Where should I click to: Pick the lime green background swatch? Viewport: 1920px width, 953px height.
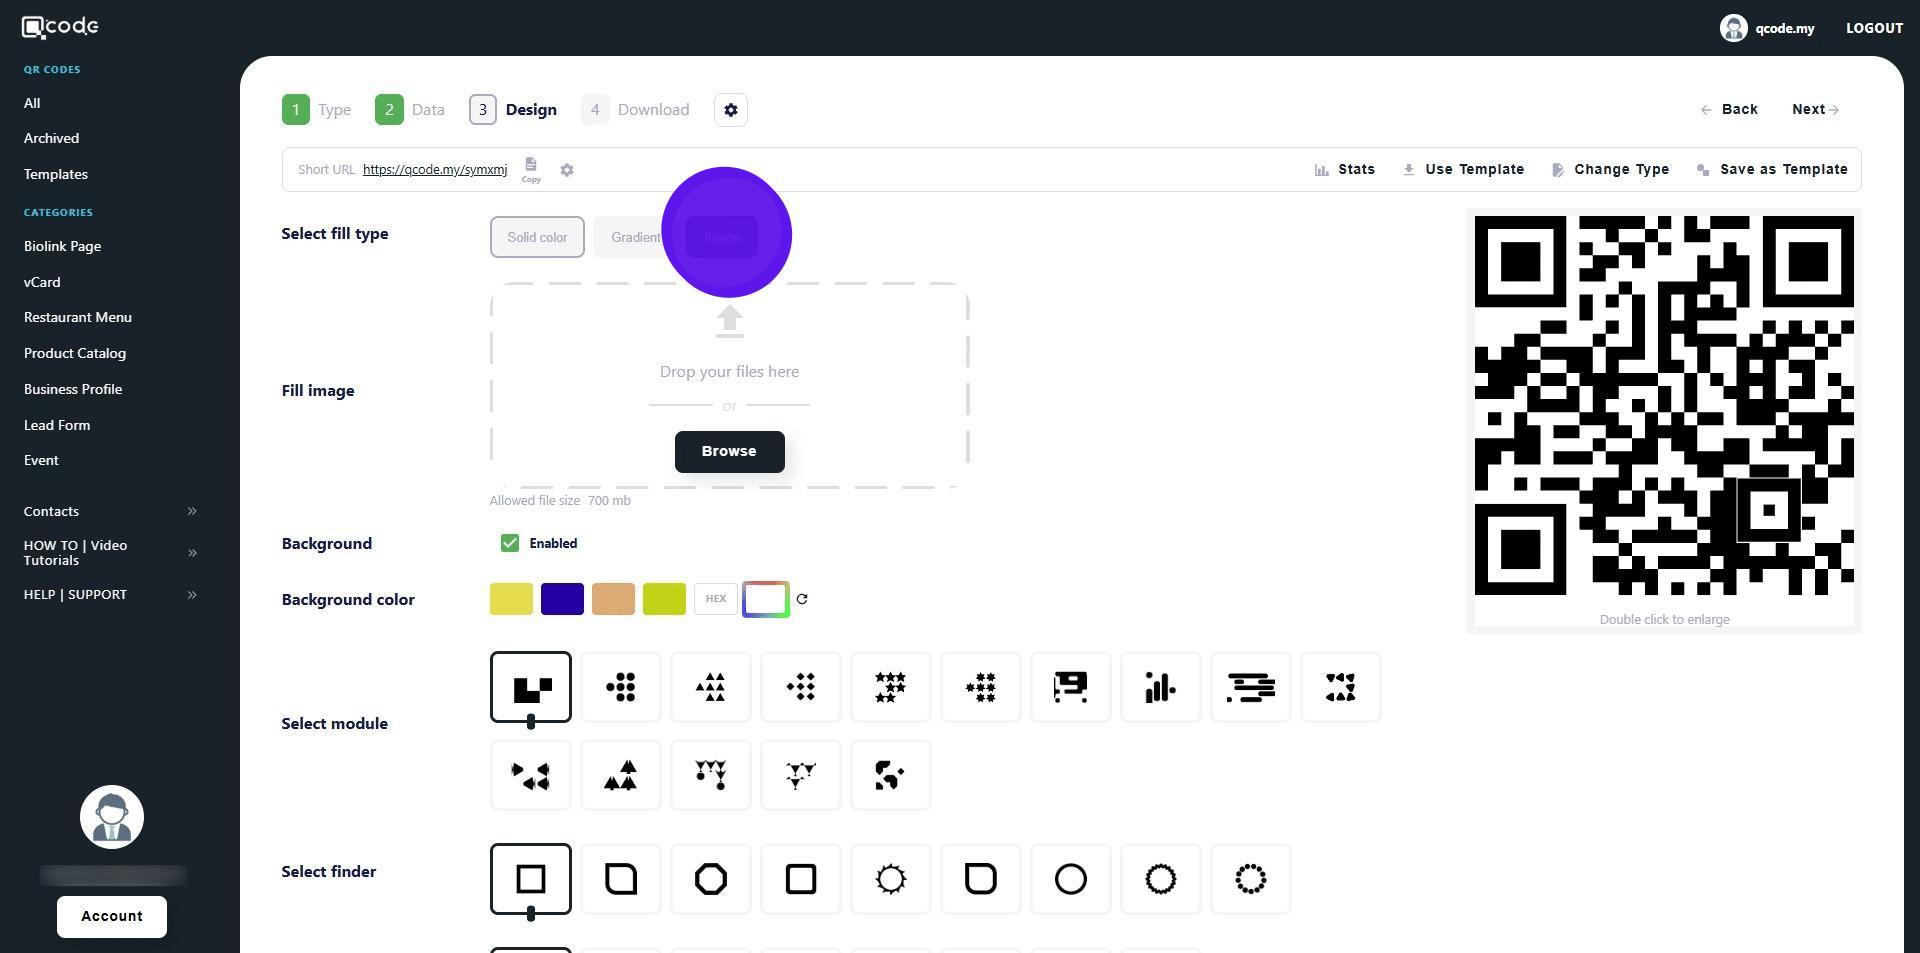click(x=664, y=599)
